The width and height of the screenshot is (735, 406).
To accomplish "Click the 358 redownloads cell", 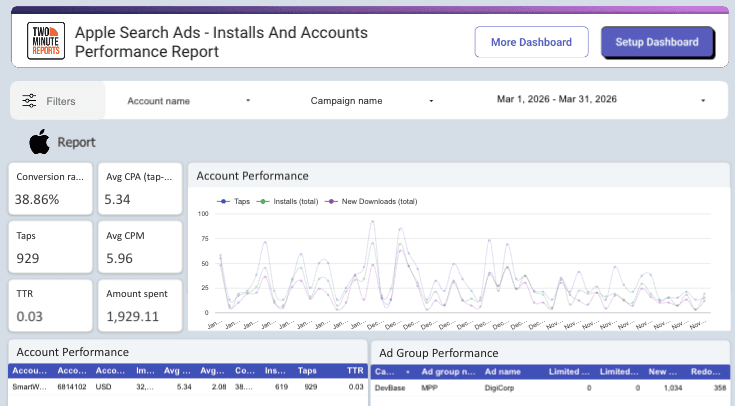I will click(720, 388).
